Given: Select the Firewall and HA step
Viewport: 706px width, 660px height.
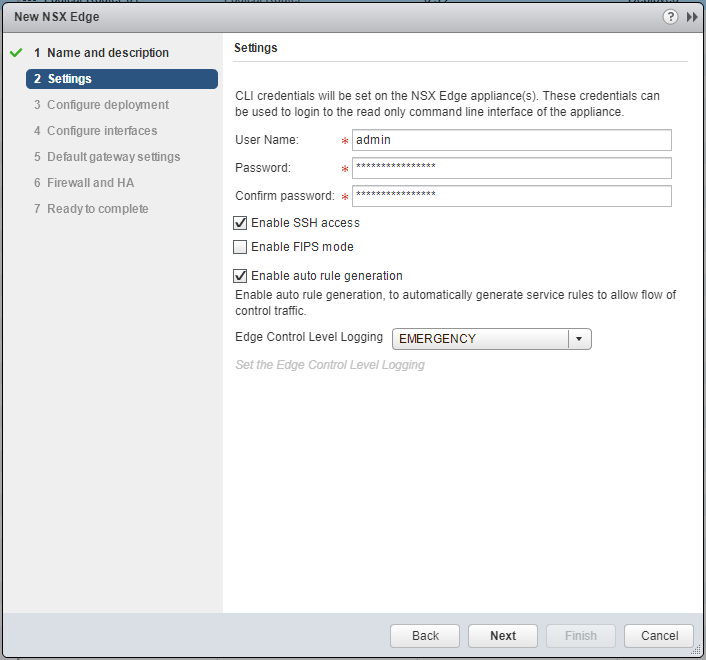Looking at the screenshot, I should (x=90, y=183).
